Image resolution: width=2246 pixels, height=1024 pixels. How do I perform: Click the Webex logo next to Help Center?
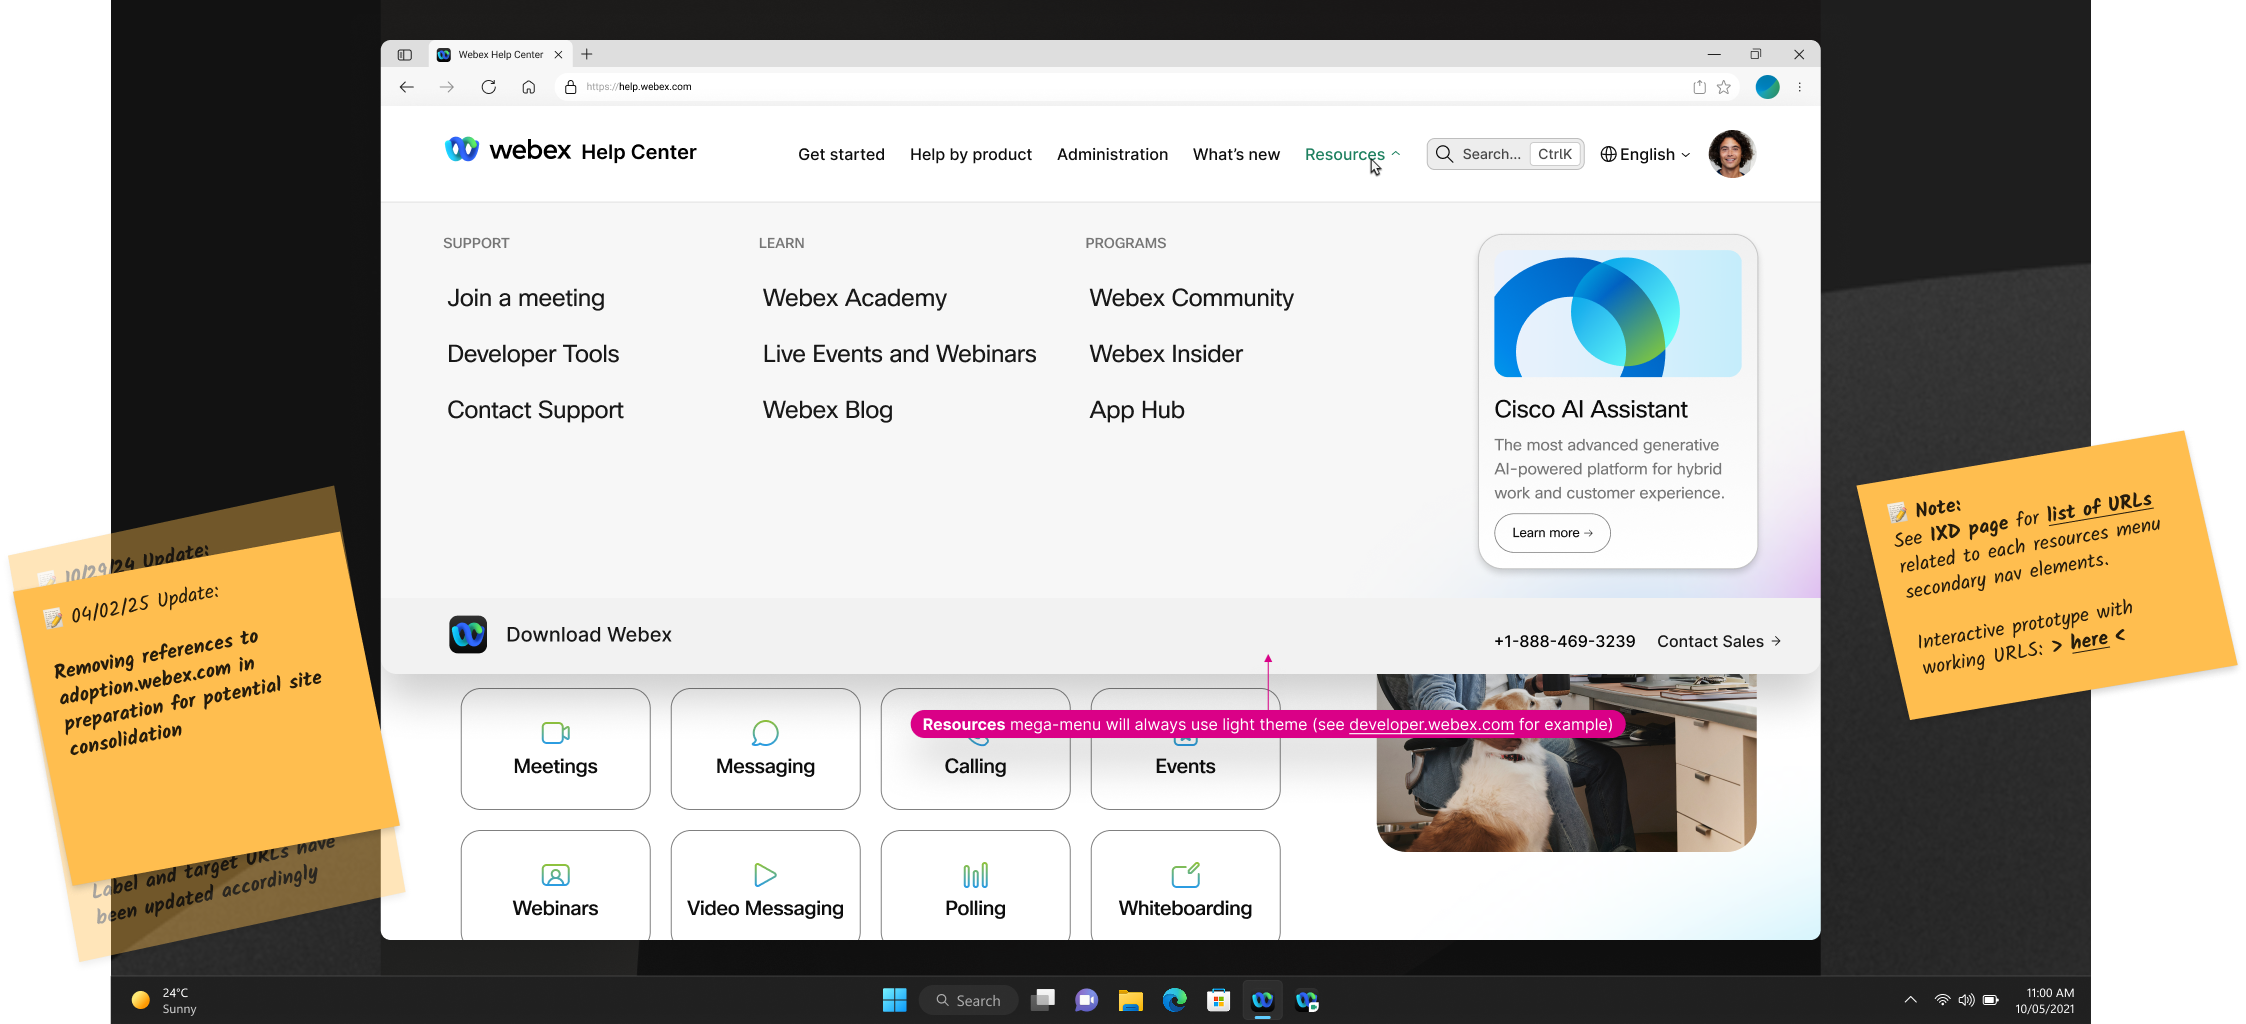(x=461, y=150)
